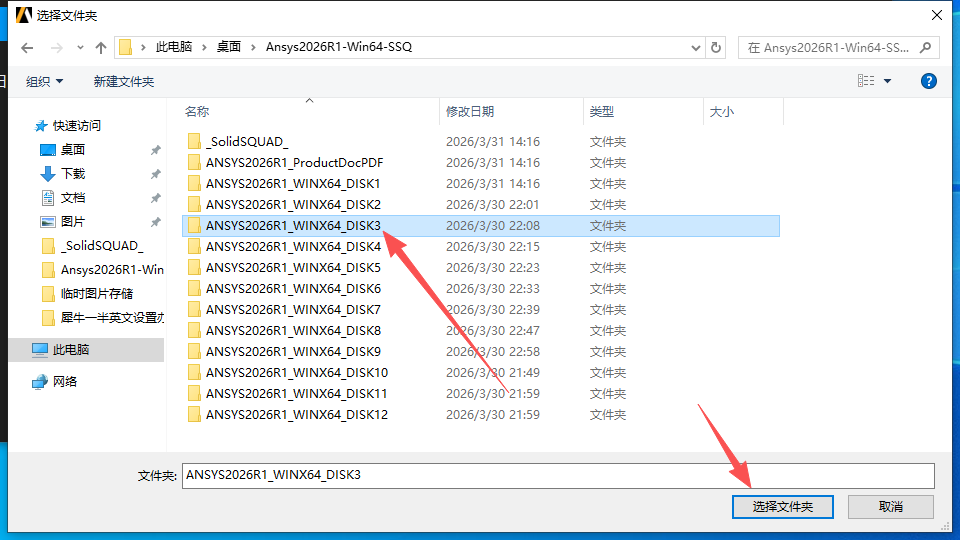960x540 pixels.
Task: Confirm with 选择文件夹 button
Action: (782, 507)
